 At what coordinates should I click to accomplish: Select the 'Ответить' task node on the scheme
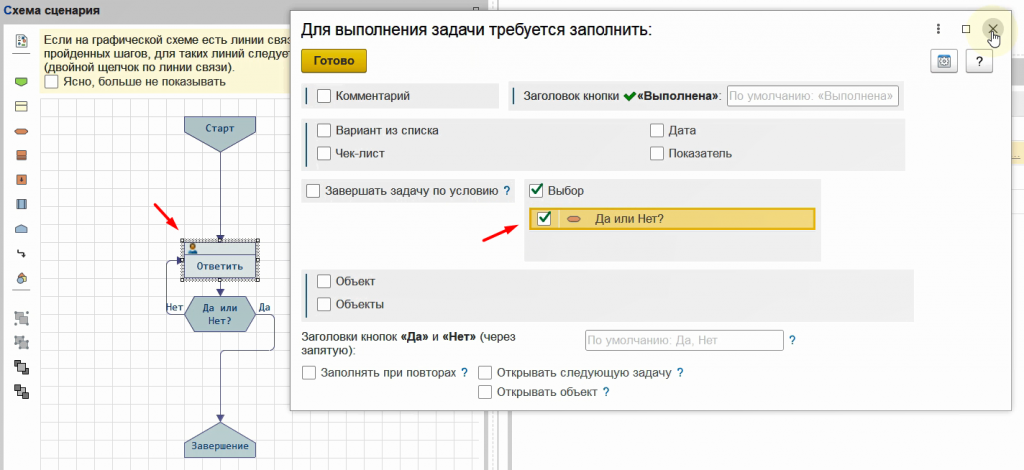(x=220, y=260)
